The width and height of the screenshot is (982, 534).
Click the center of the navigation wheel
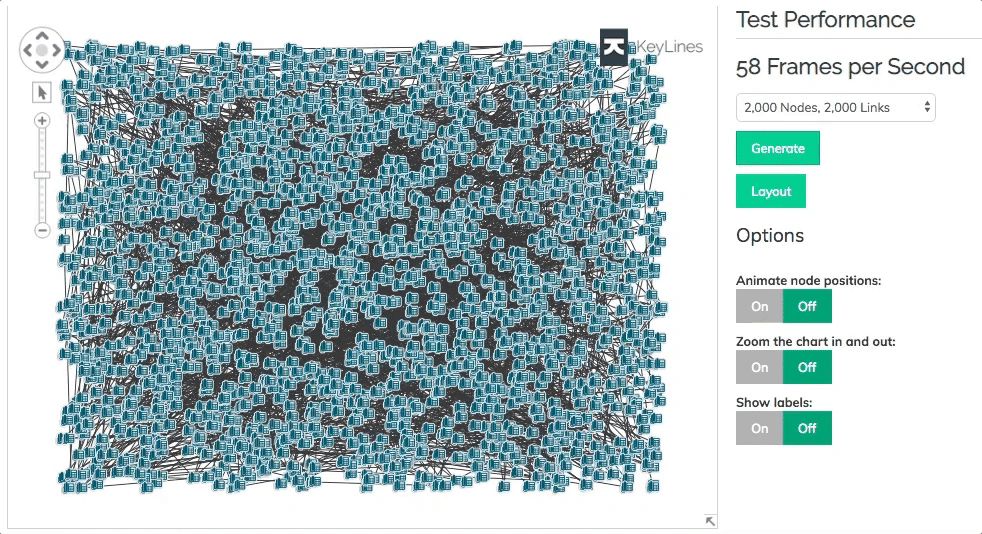click(42, 50)
